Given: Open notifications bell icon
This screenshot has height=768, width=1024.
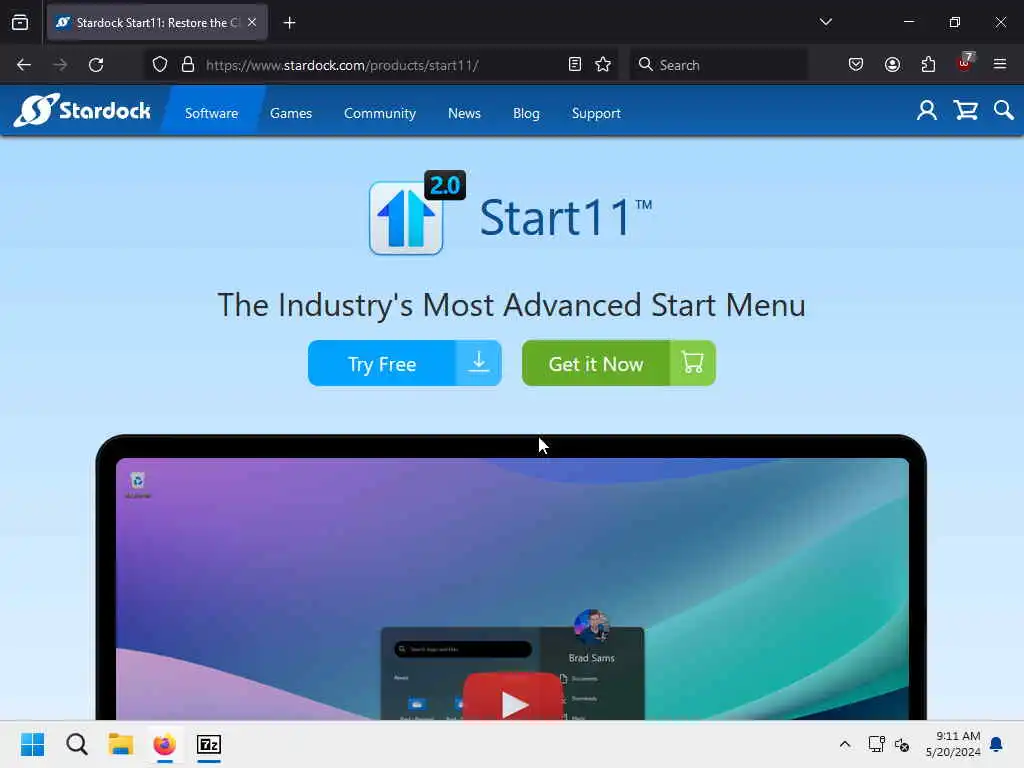Looking at the screenshot, I should point(996,744).
